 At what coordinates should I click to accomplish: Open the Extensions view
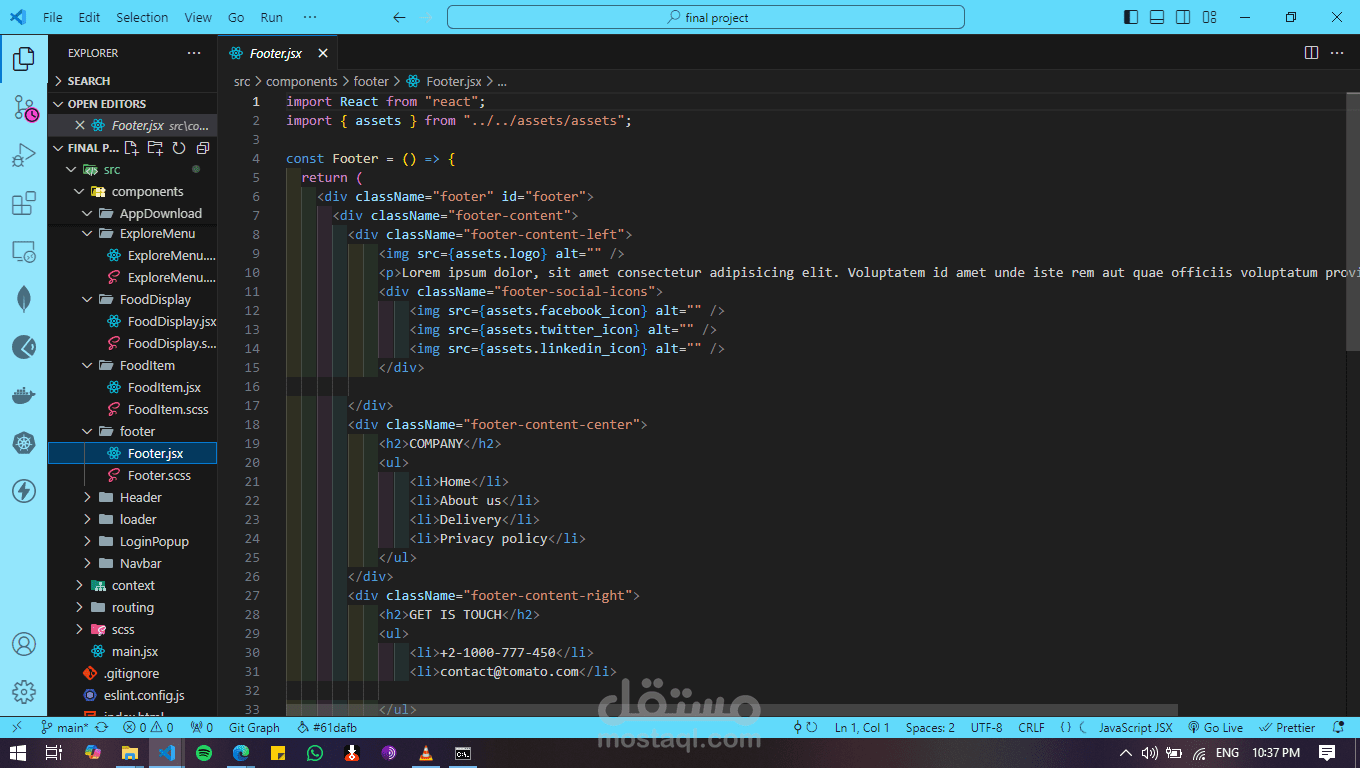tap(23, 204)
